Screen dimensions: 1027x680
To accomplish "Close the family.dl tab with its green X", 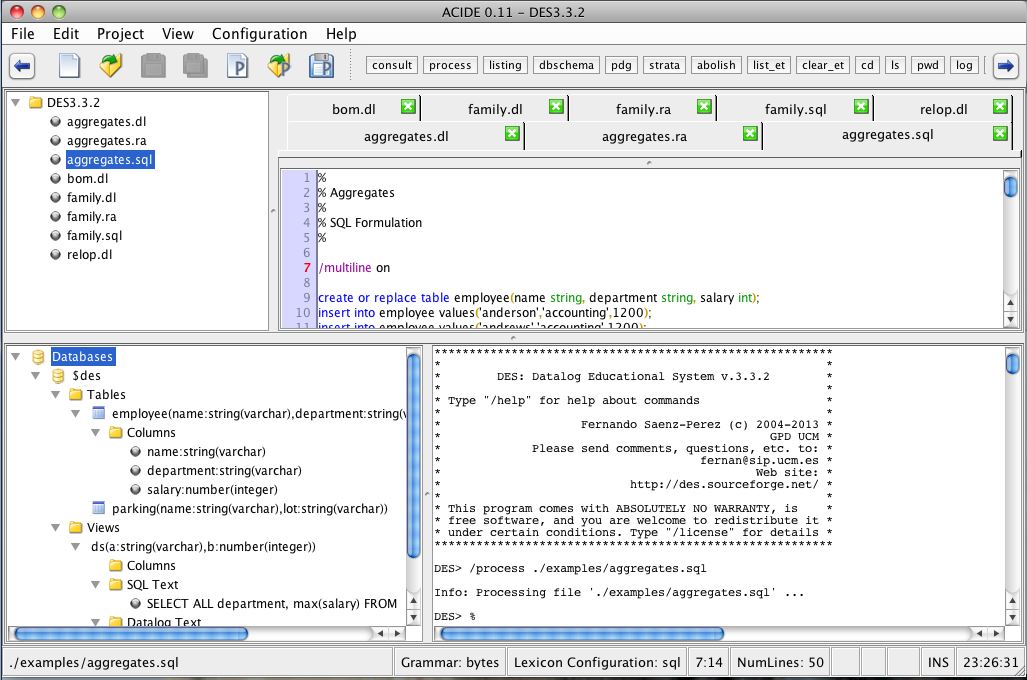I will tap(556, 106).
